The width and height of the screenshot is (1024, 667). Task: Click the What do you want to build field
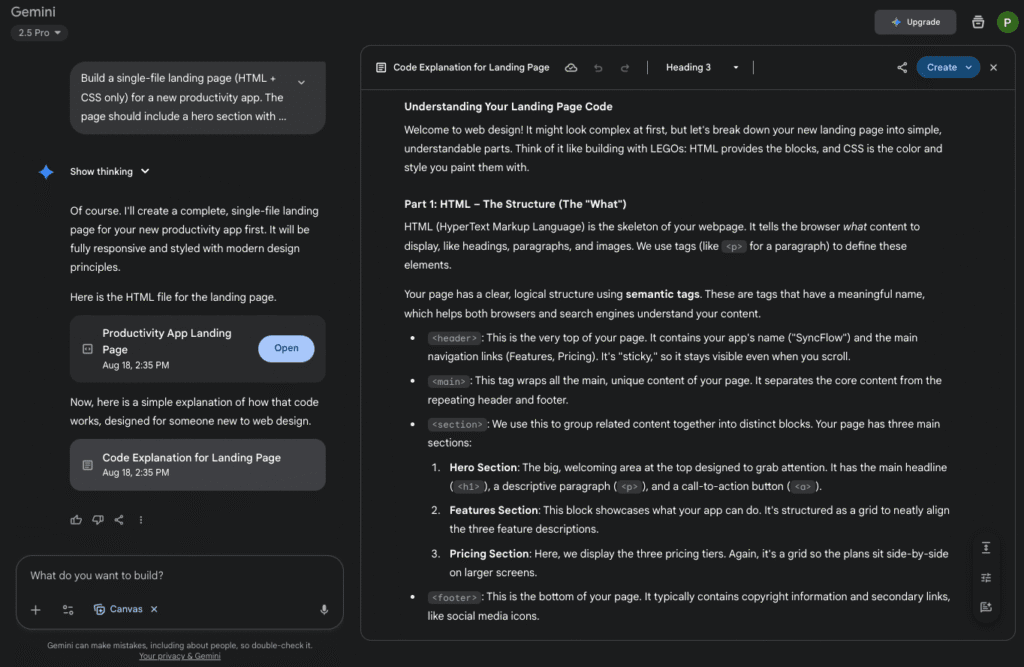coord(150,574)
